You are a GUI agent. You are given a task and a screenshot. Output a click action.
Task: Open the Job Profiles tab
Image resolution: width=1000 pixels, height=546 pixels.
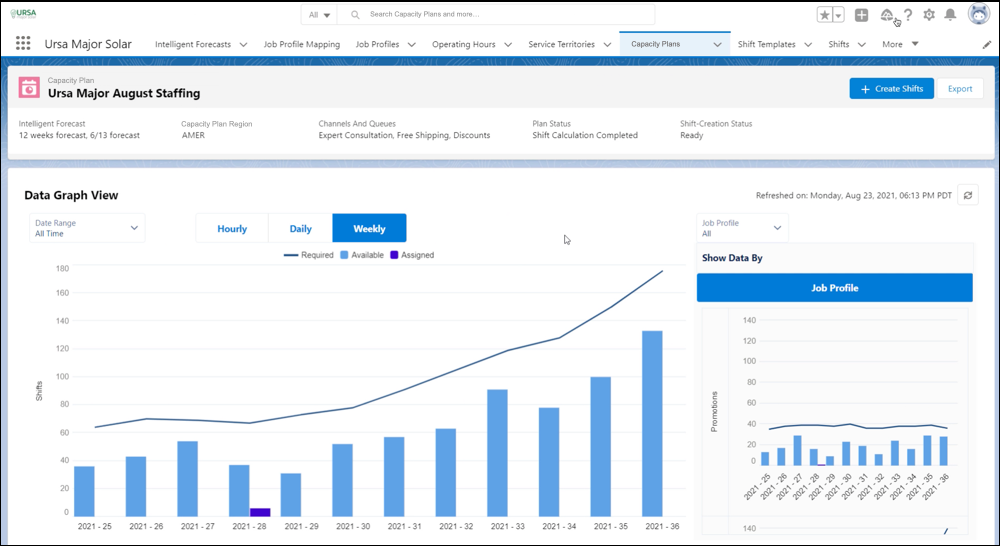[x=378, y=44]
